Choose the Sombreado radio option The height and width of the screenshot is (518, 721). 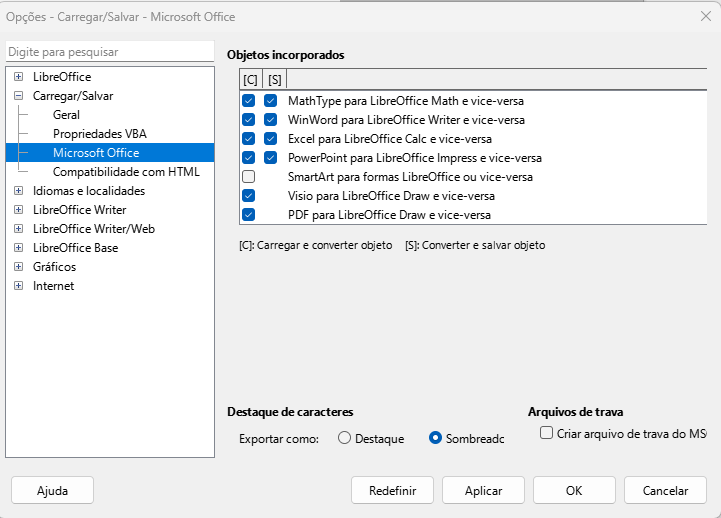coord(435,438)
